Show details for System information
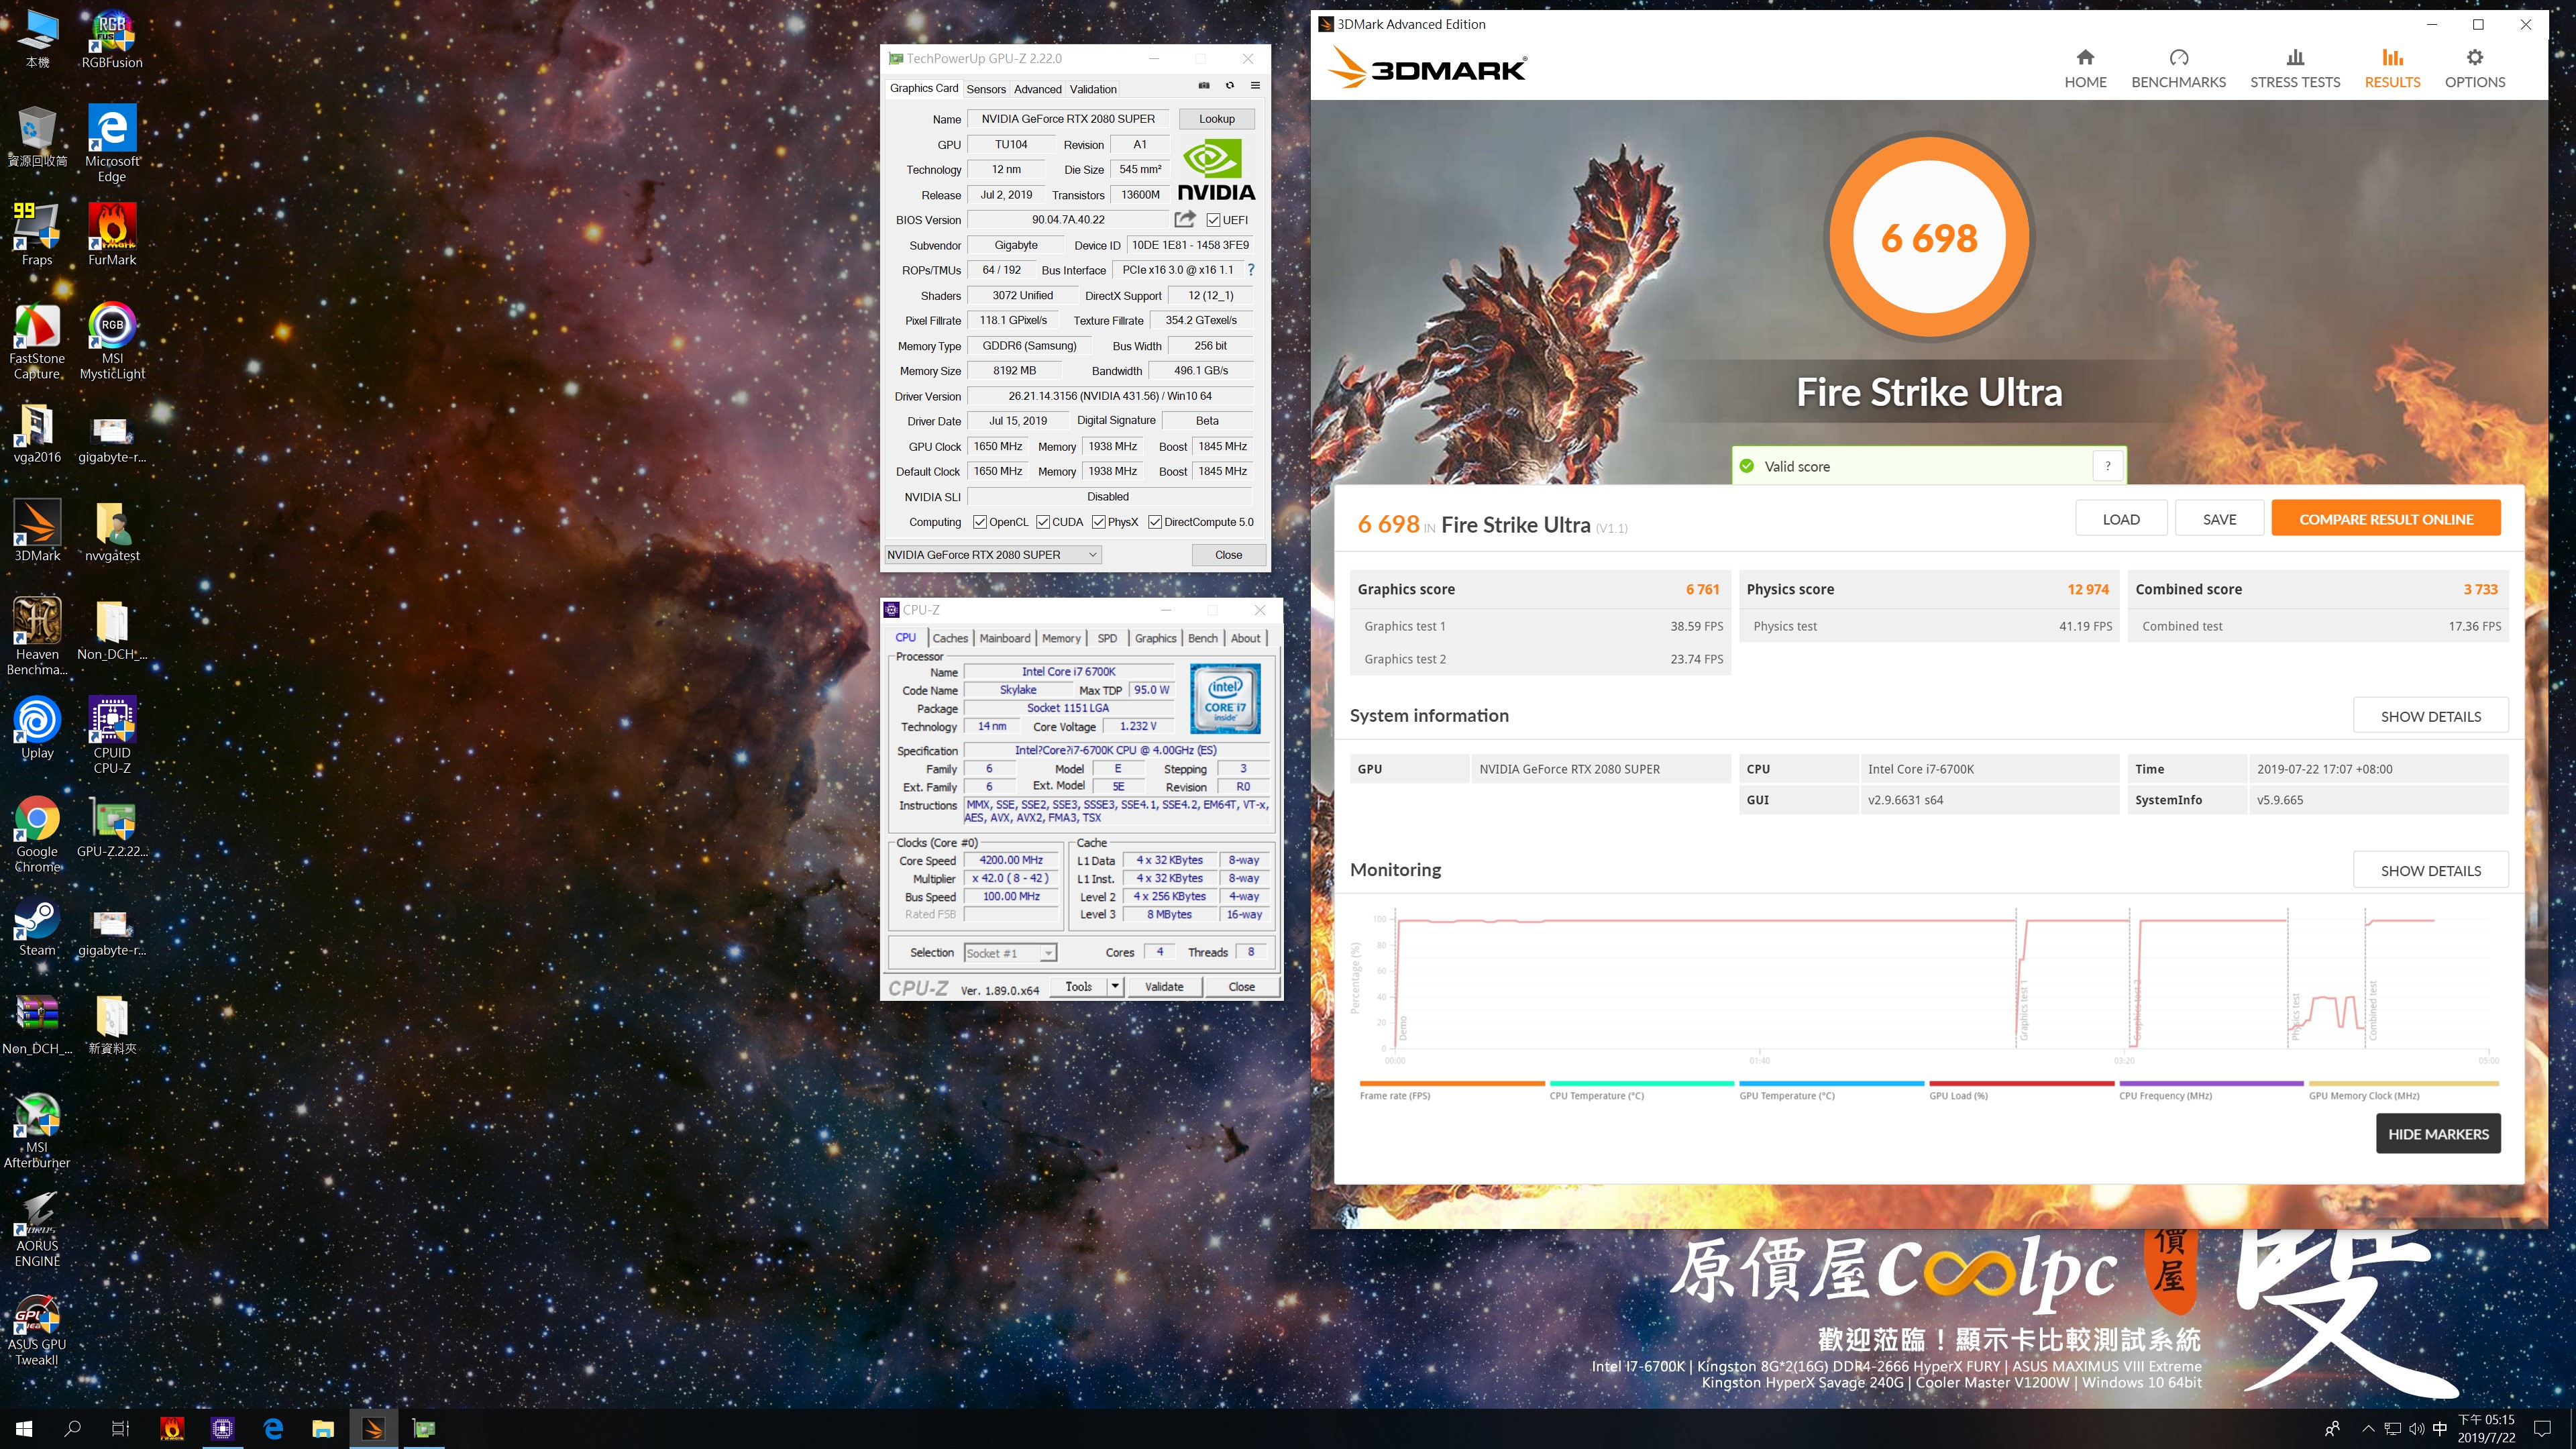The image size is (2576, 1449). [2430, 716]
